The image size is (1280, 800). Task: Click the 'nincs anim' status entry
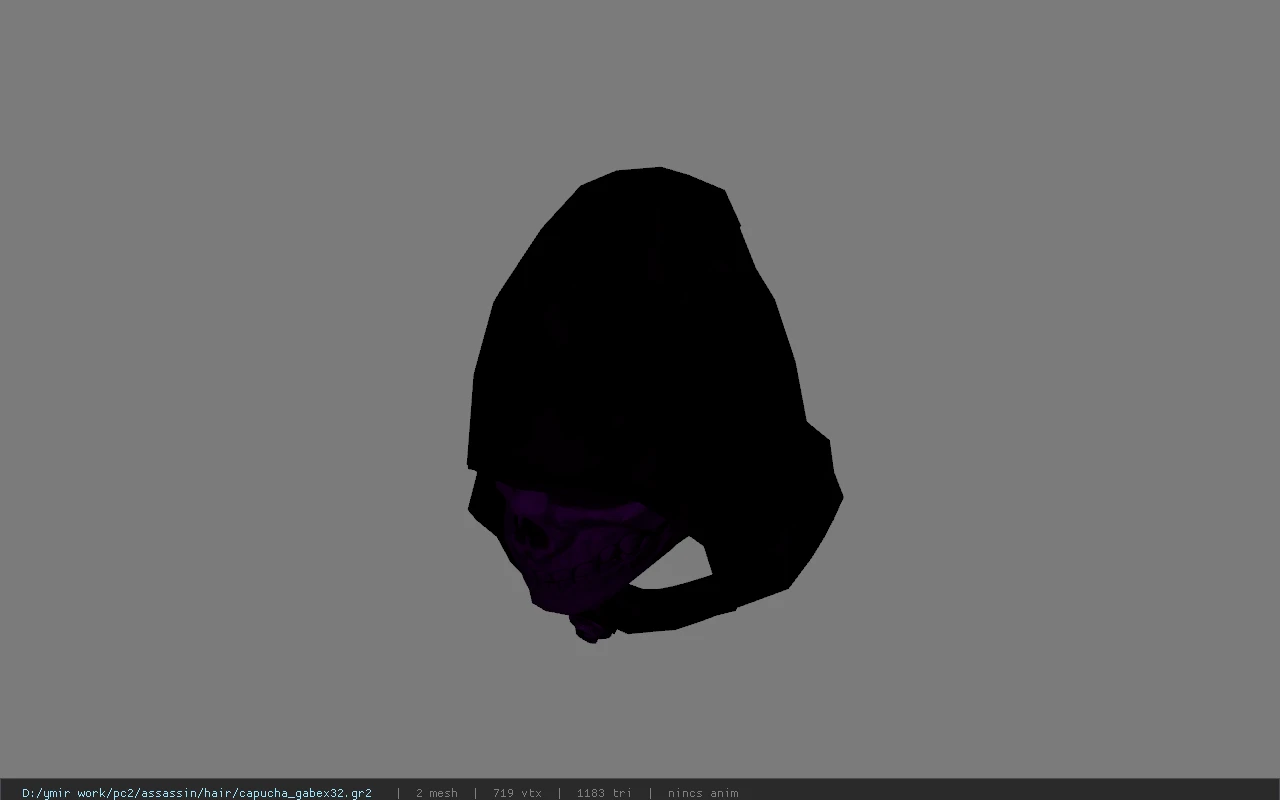click(703, 793)
